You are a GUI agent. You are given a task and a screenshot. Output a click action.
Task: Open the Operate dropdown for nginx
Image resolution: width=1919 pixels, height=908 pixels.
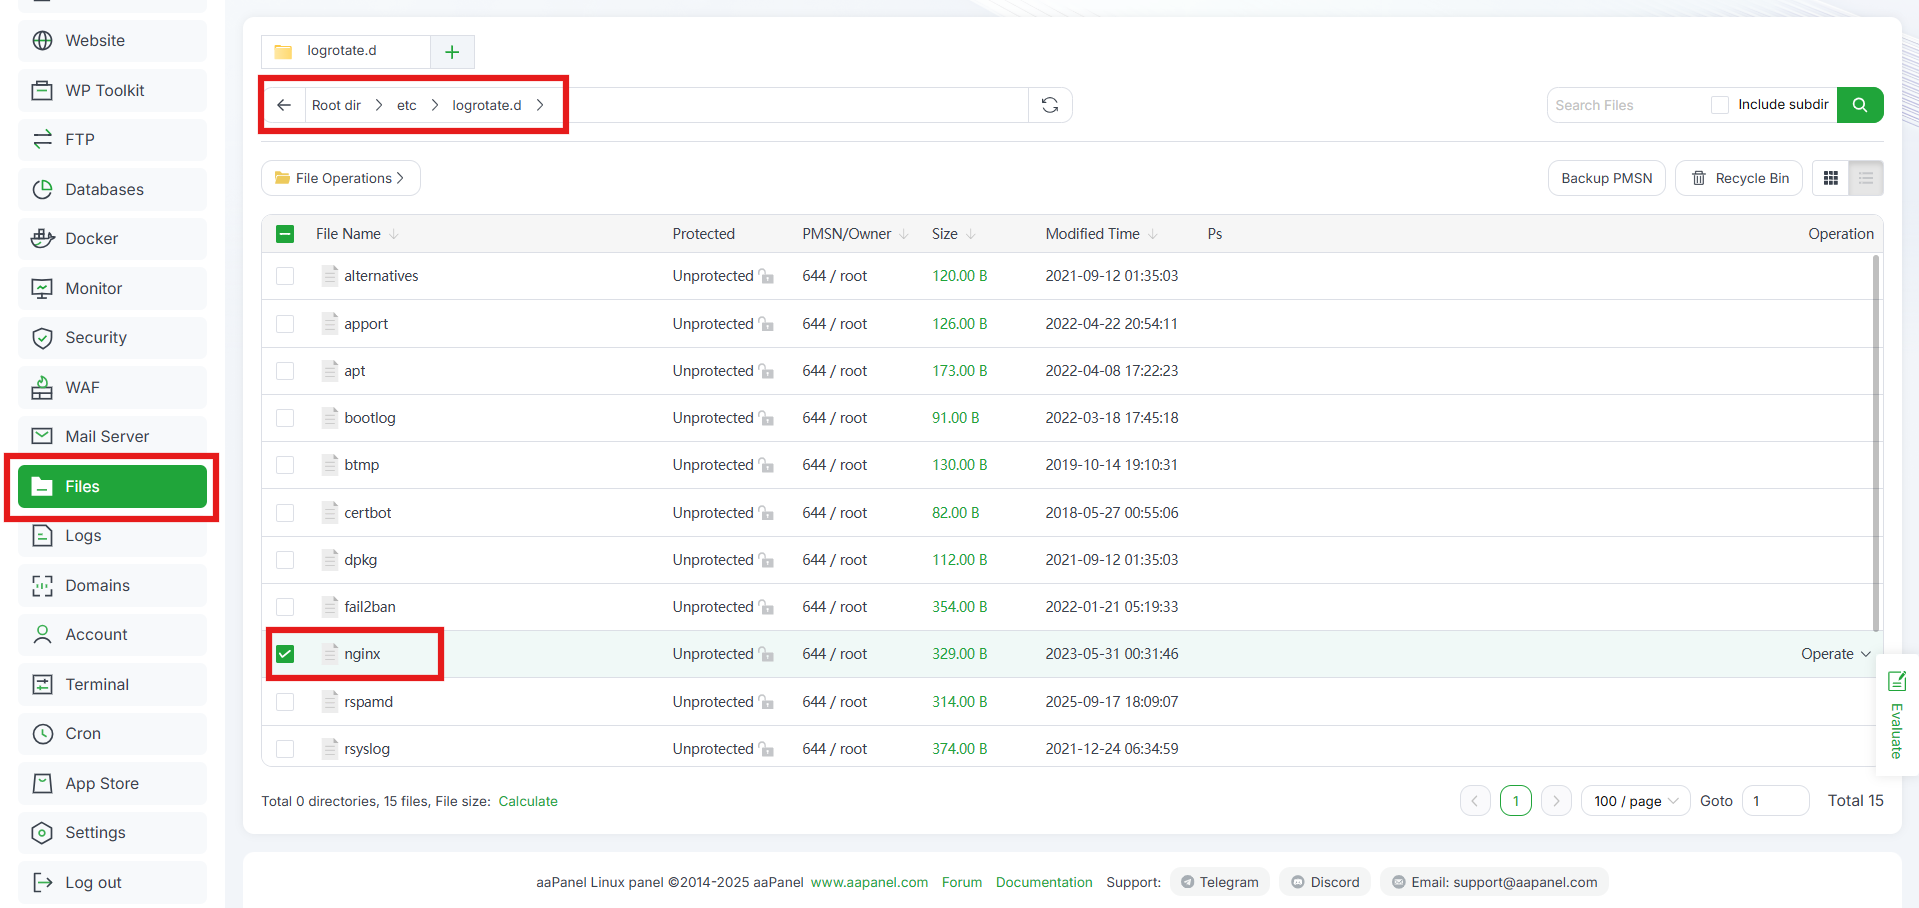(1836, 654)
